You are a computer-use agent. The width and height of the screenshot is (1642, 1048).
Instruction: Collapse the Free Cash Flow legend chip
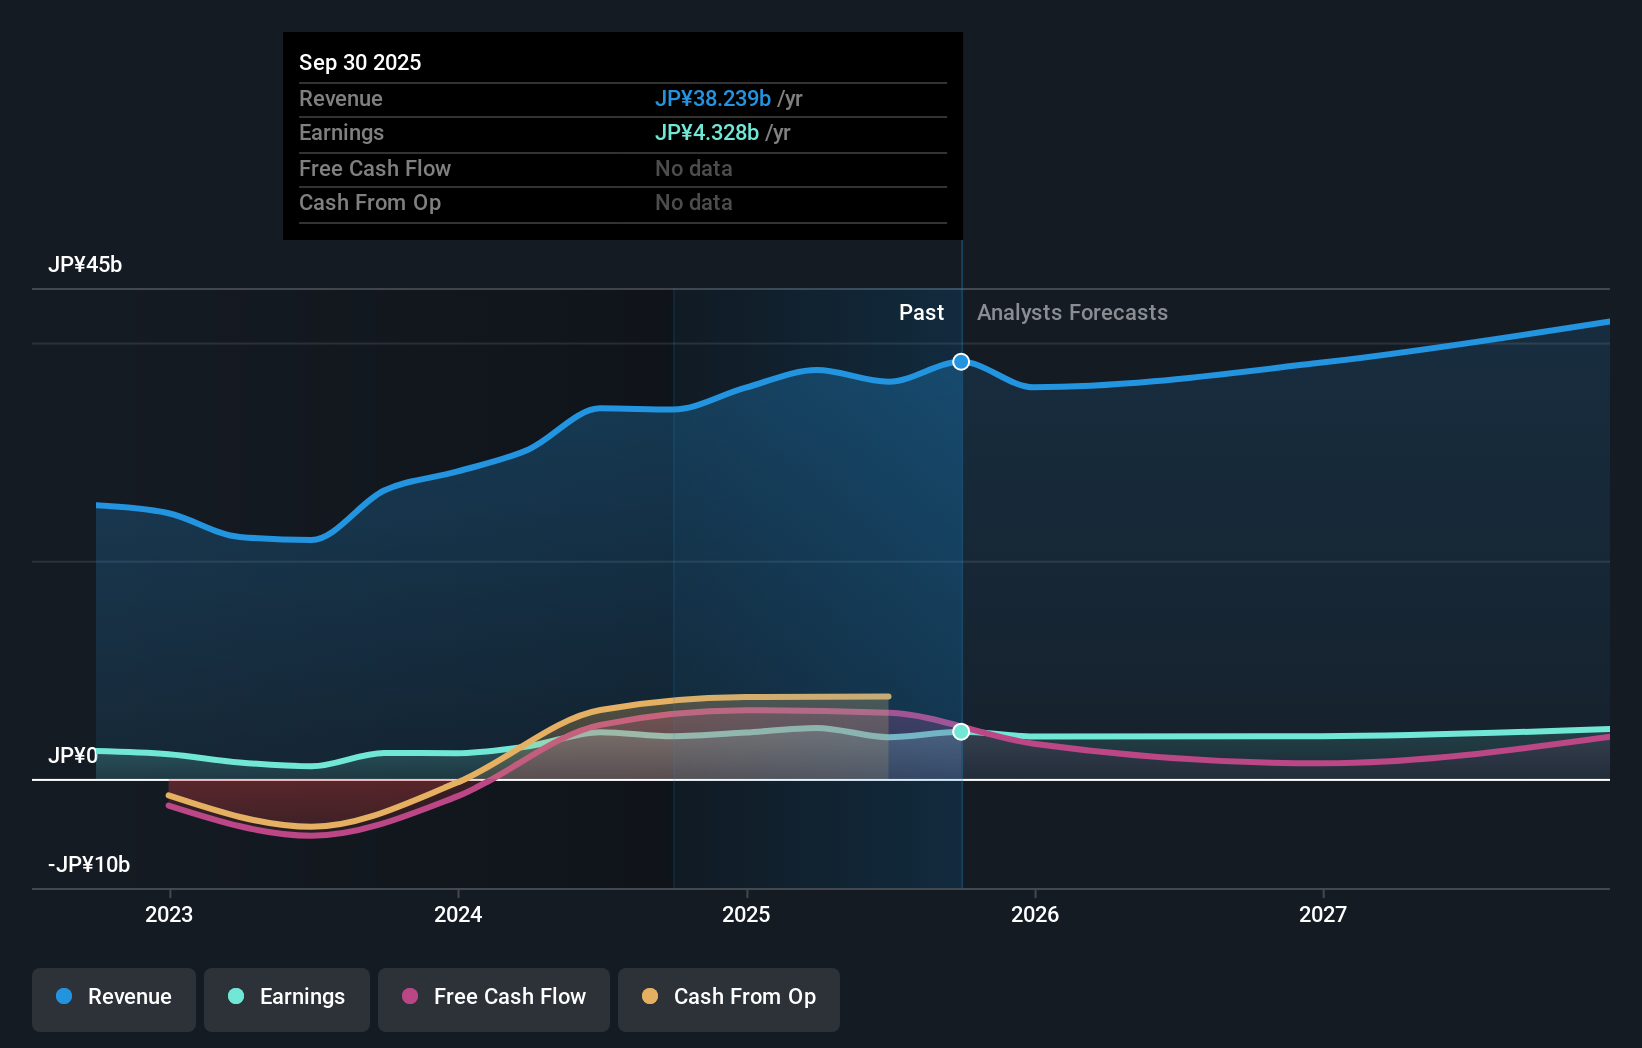coord(494,999)
